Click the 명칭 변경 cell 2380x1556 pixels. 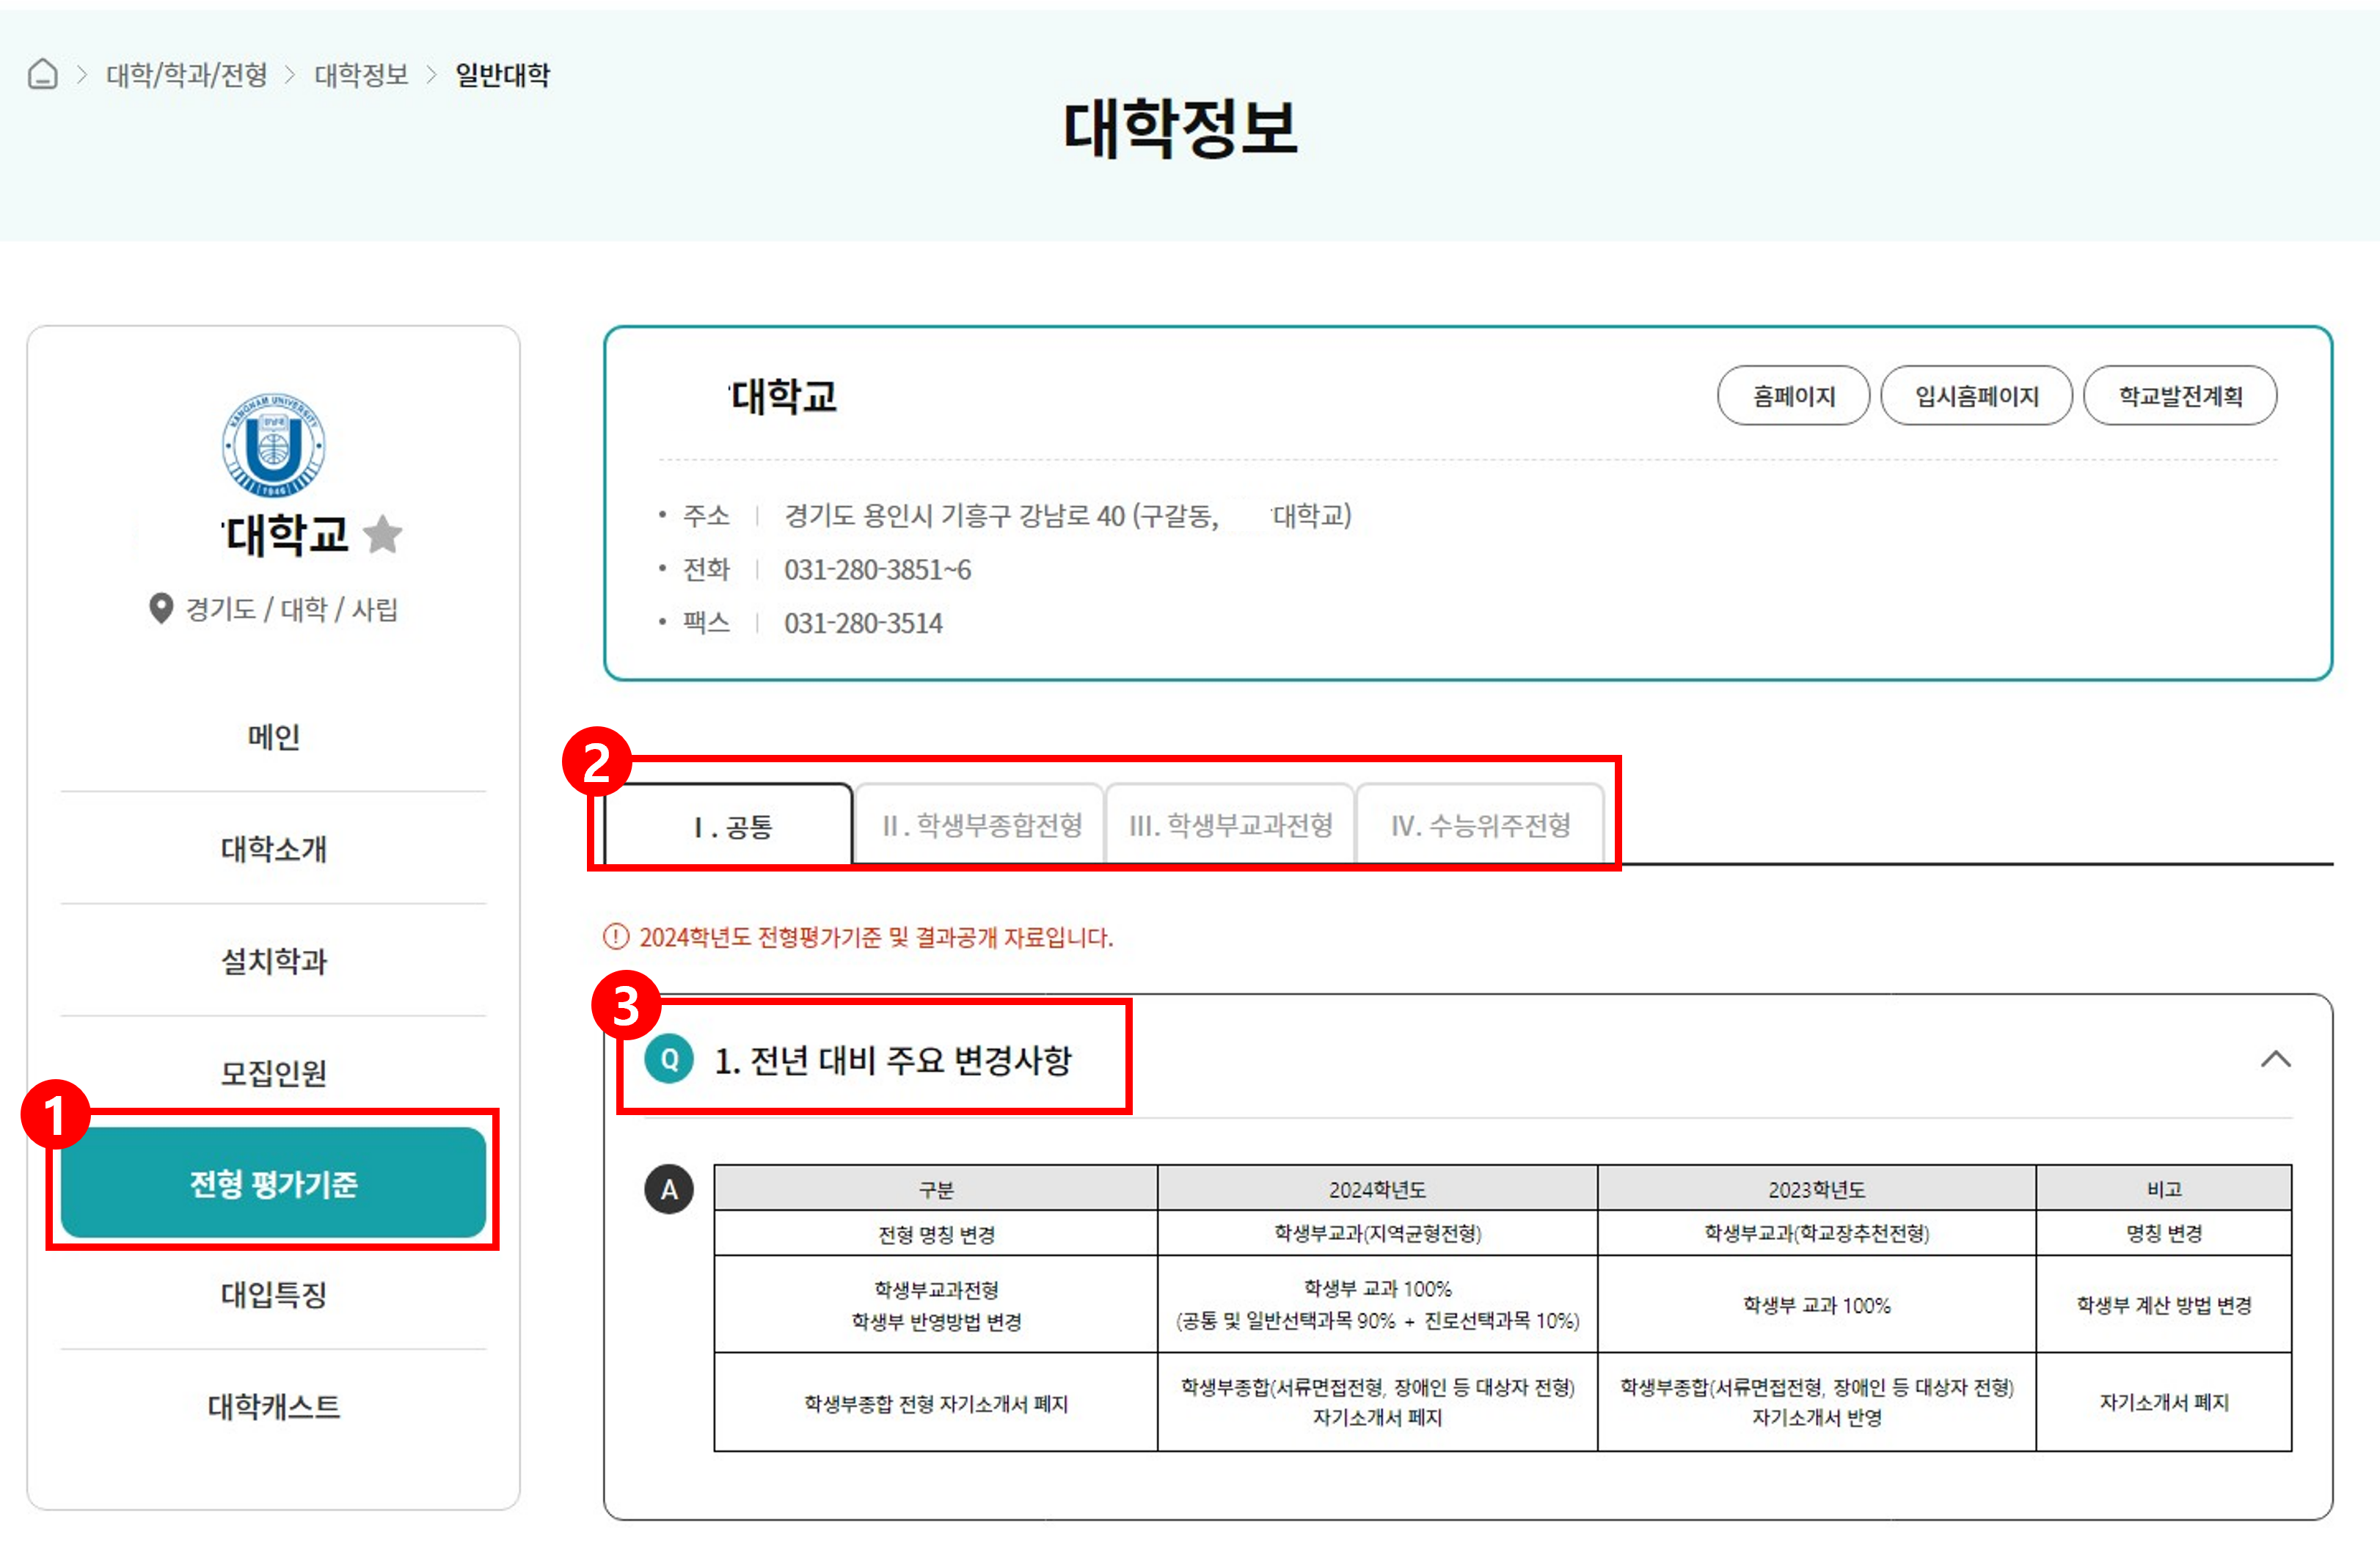(x=2164, y=1234)
